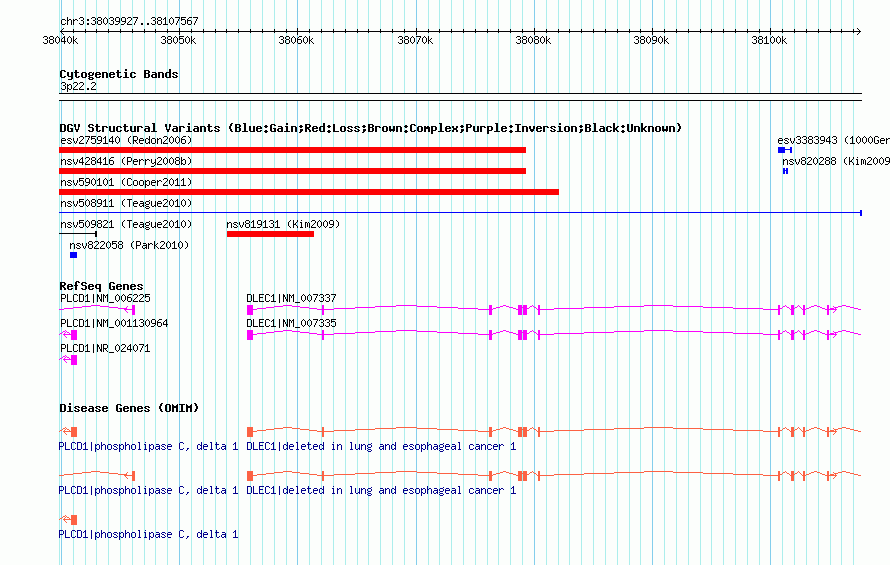Click the Cytogenetic Bands track title
This screenshot has width=890, height=565.
[x=119, y=74]
